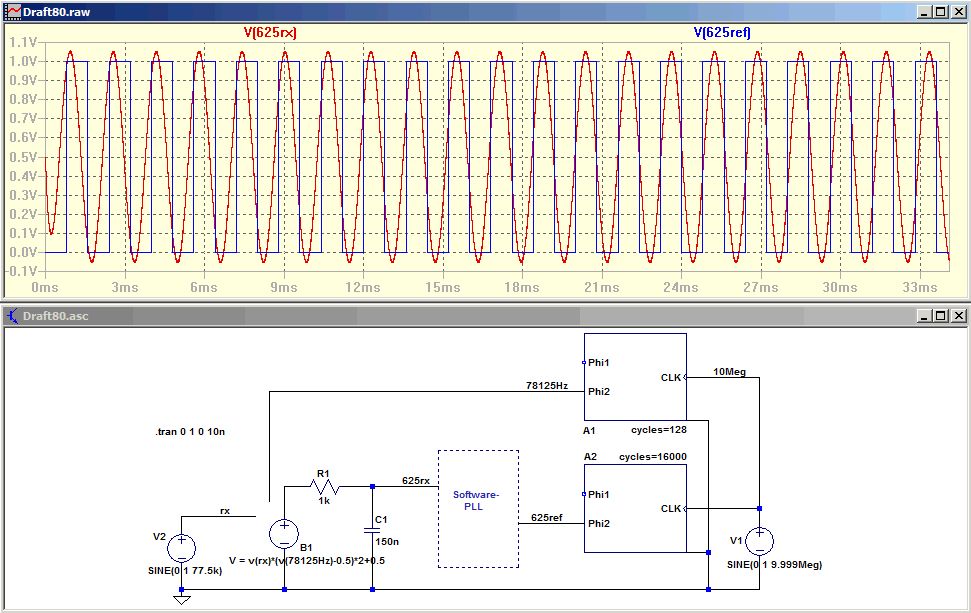This screenshot has height=613, width=971.
Task: Click the V2 reference designator label
Action: click(159, 536)
